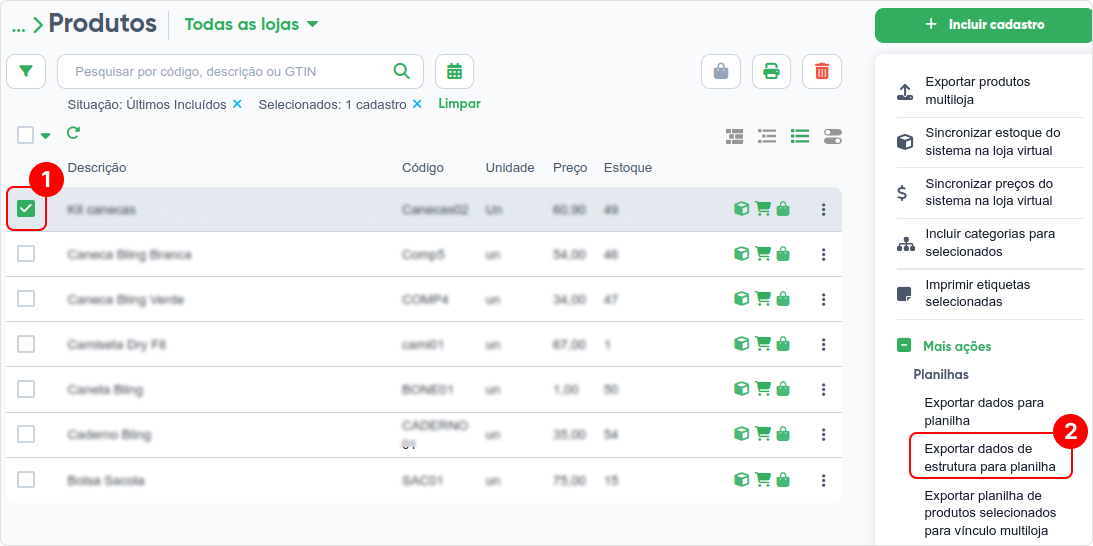1093x546 pixels.
Task: Click the Estoque column header
Action: (627, 168)
